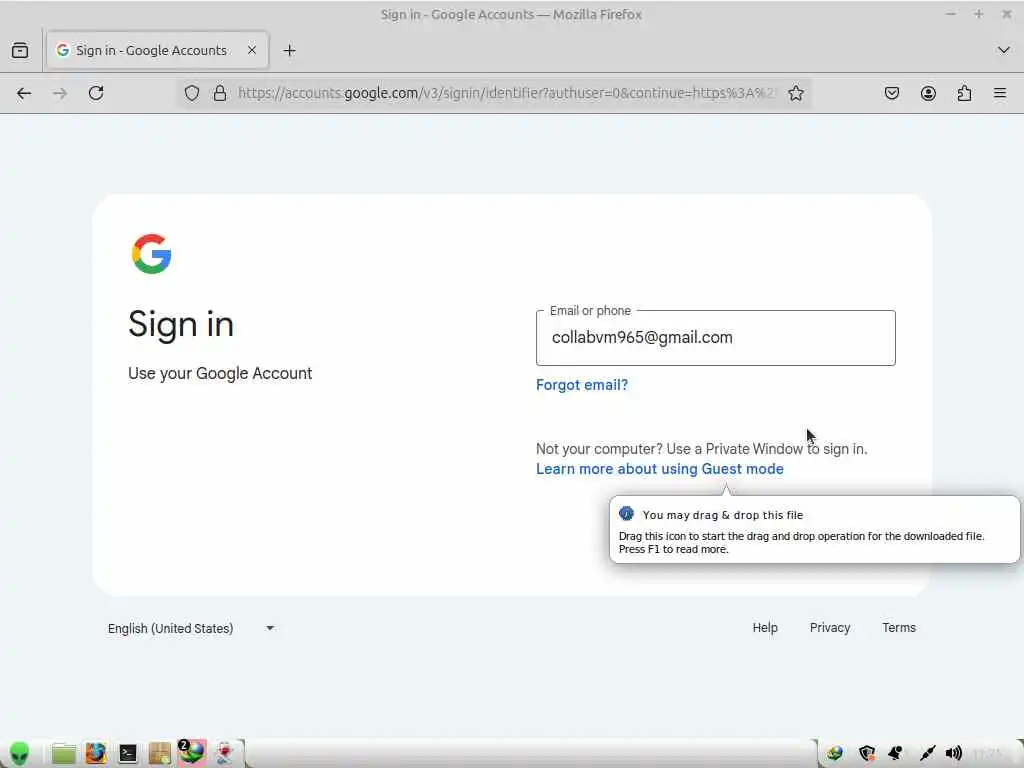Image resolution: width=1024 pixels, height=768 pixels.
Task: Open the Firefox View icon left of tabs
Action: click(20, 50)
